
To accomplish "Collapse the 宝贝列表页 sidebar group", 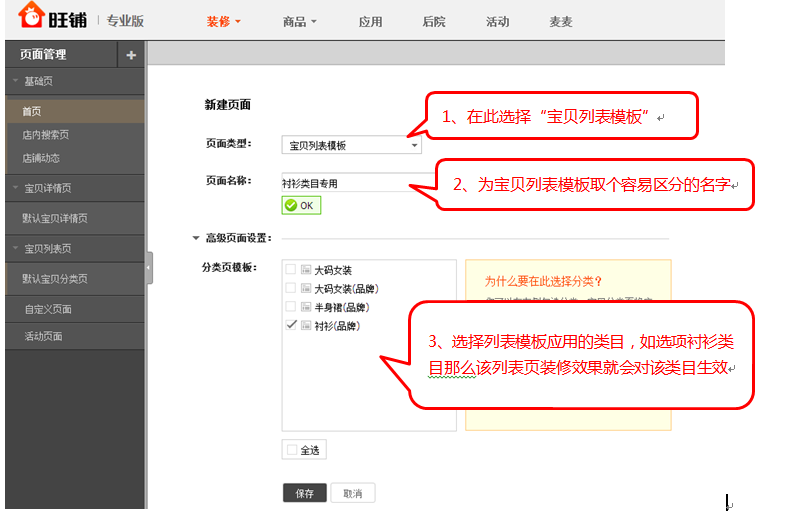I will (x=16, y=248).
